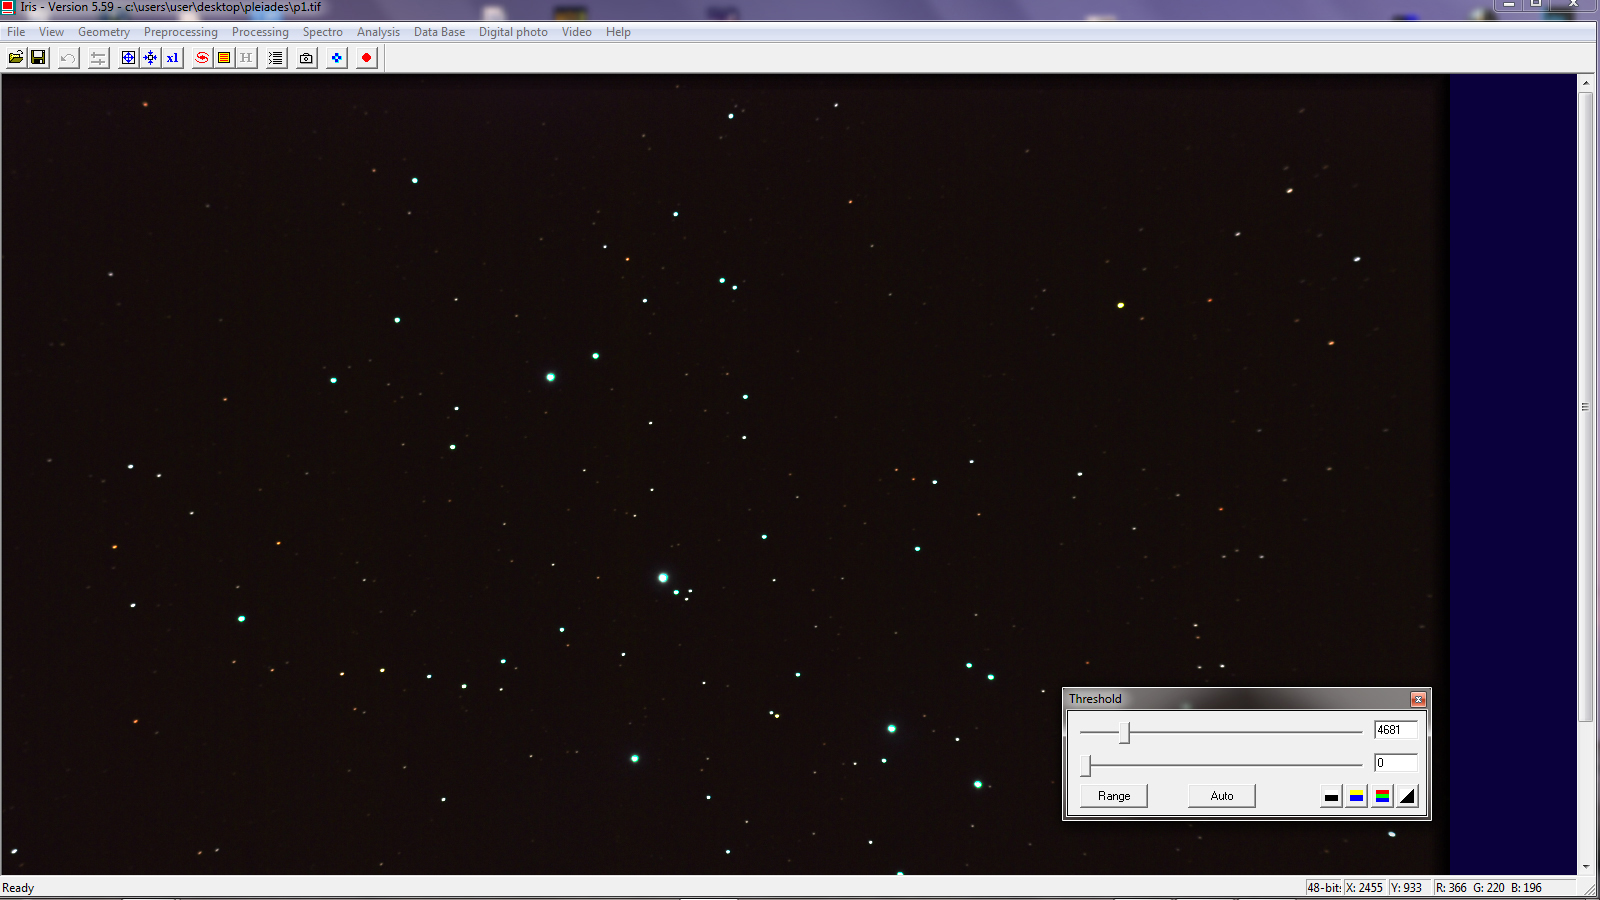Click the vertical scrollbar thumb

coord(1585,406)
